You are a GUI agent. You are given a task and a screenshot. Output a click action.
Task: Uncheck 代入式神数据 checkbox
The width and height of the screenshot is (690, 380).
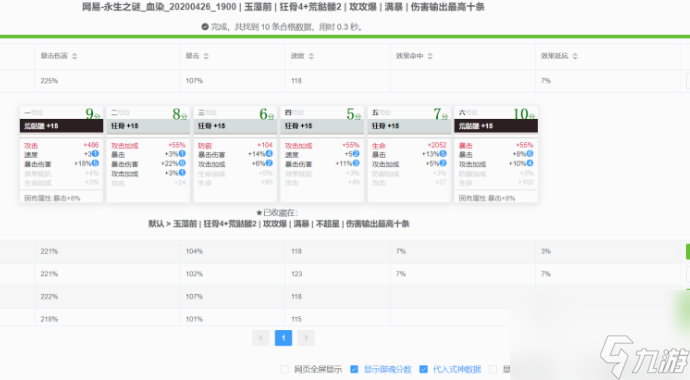click(x=423, y=369)
